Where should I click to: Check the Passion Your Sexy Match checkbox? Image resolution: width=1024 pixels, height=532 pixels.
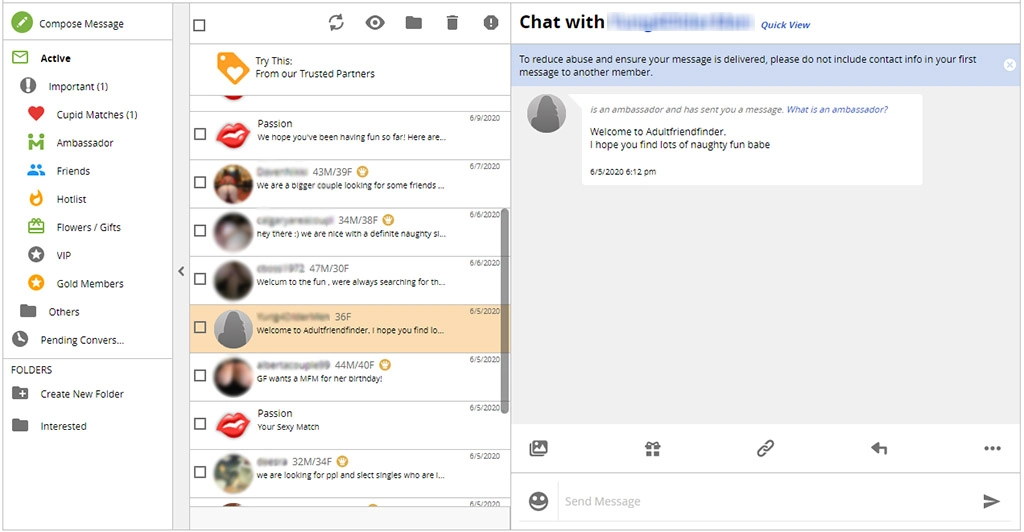point(200,424)
